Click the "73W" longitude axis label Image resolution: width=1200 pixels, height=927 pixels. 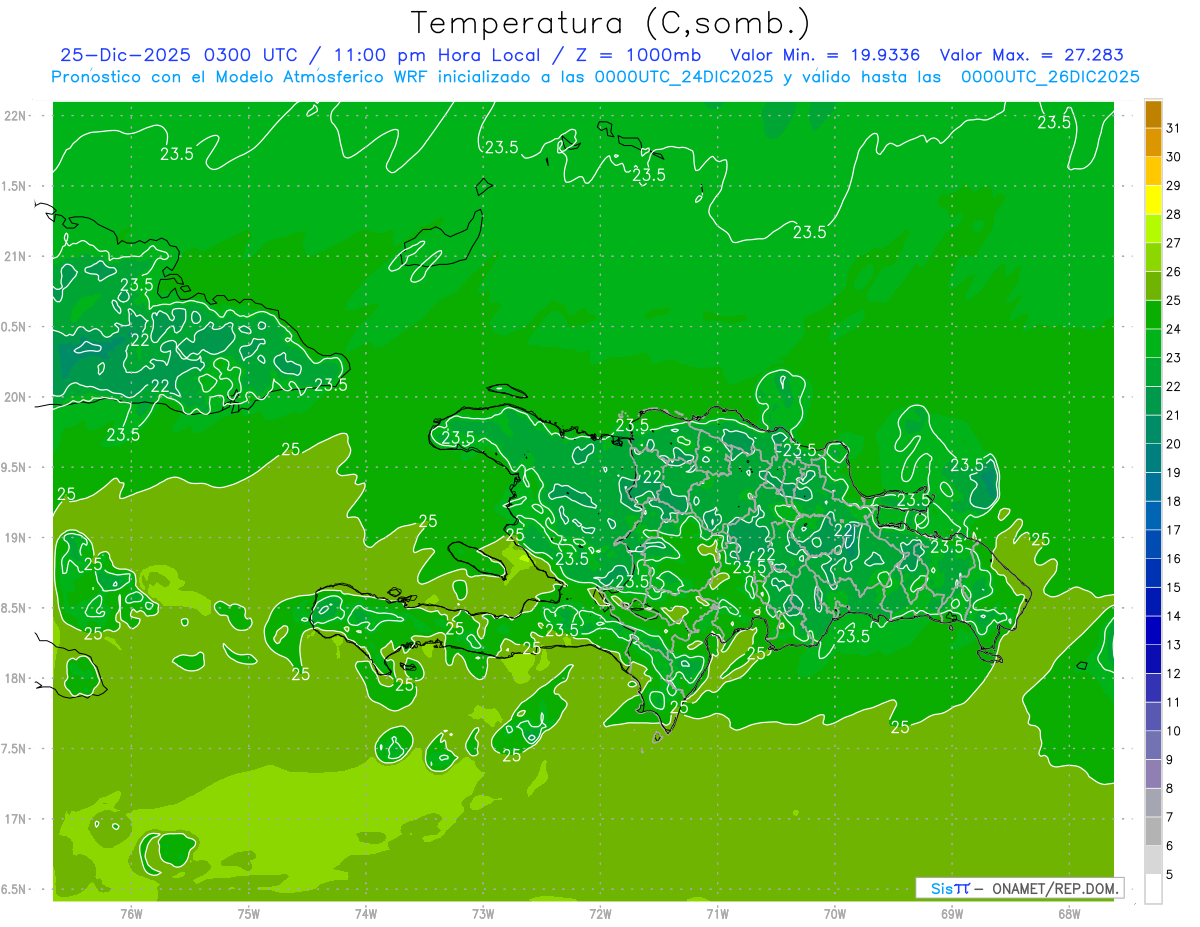[483, 913]
